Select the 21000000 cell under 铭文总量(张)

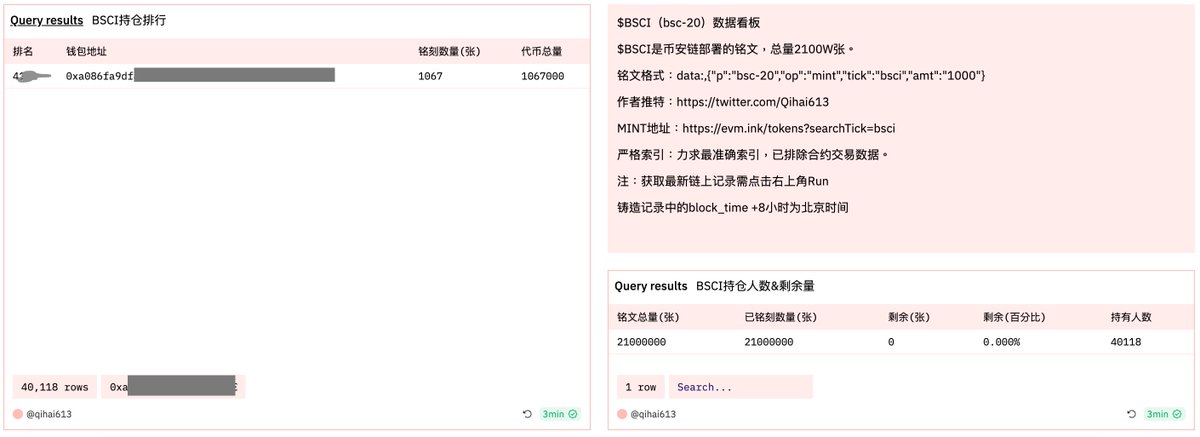coord(642,342)
